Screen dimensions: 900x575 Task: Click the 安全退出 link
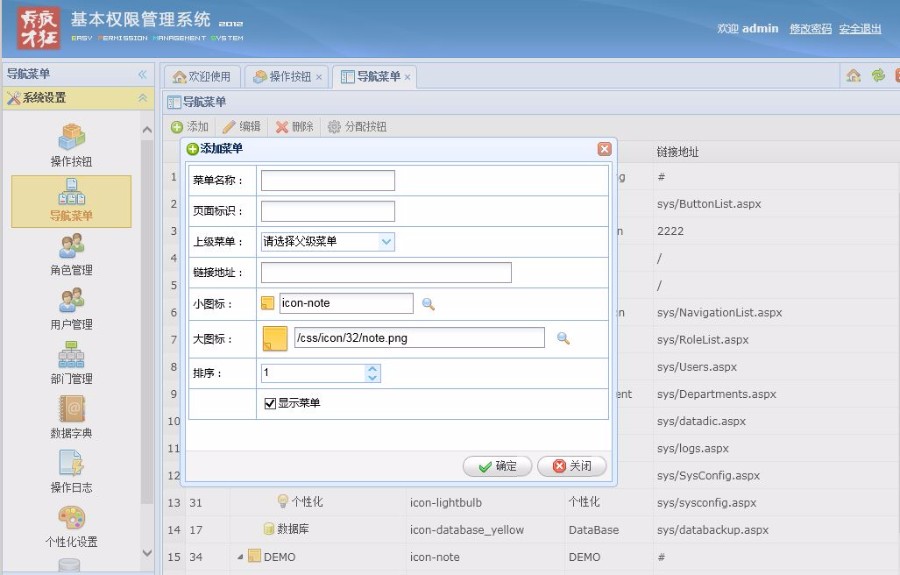click(860, 29)
